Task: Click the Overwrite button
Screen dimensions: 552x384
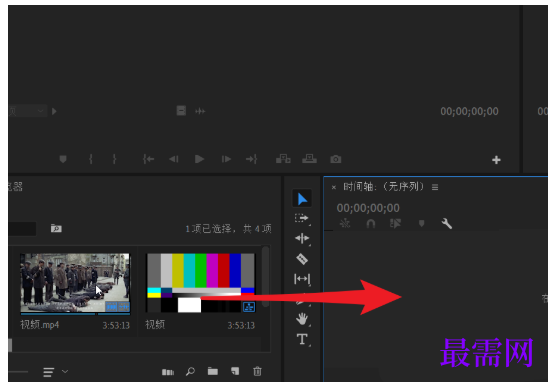Action: point(309,159)
